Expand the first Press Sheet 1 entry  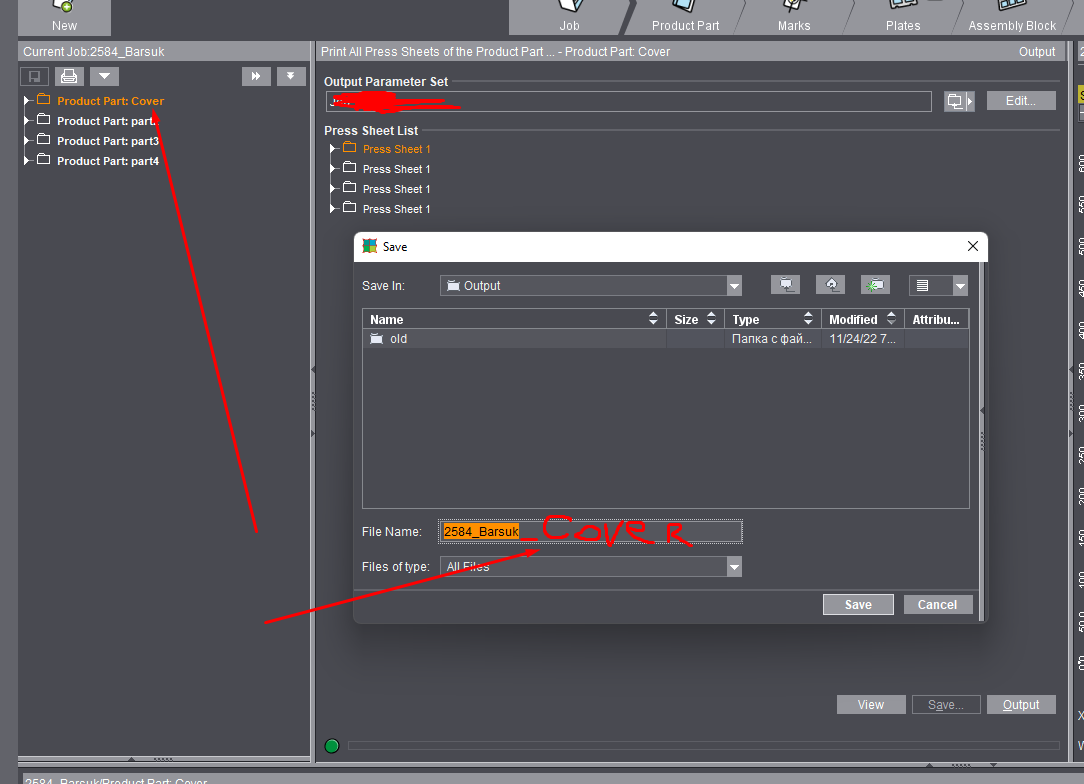tap(334, 148)
